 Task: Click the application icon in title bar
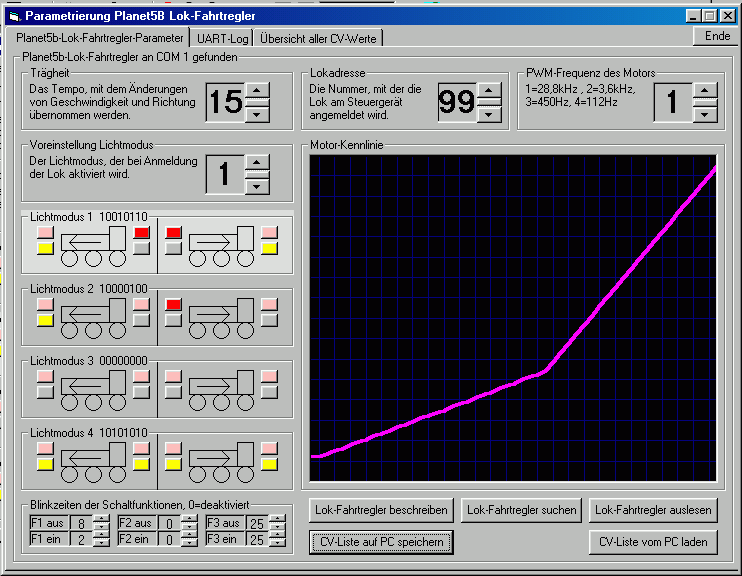13,16
